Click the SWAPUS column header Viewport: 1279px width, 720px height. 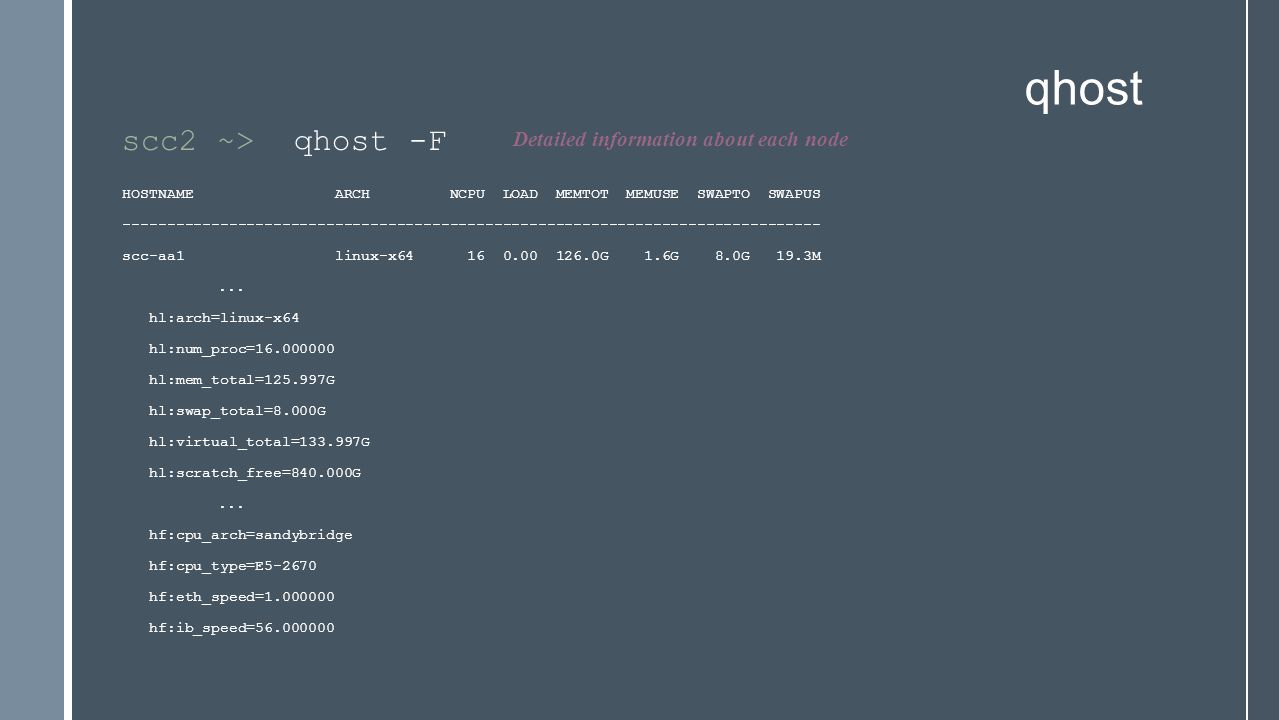pos(794,194)
